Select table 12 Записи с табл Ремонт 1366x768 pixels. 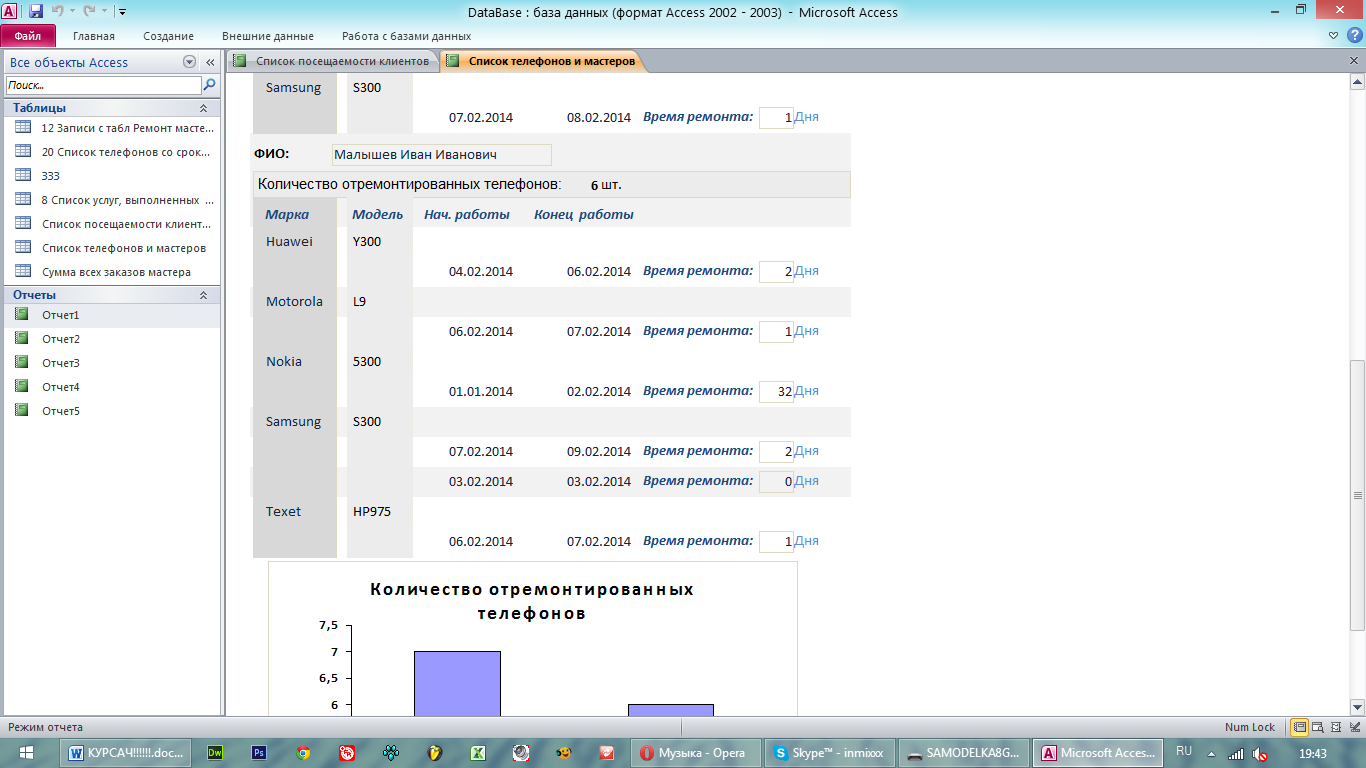click(112, 128)
